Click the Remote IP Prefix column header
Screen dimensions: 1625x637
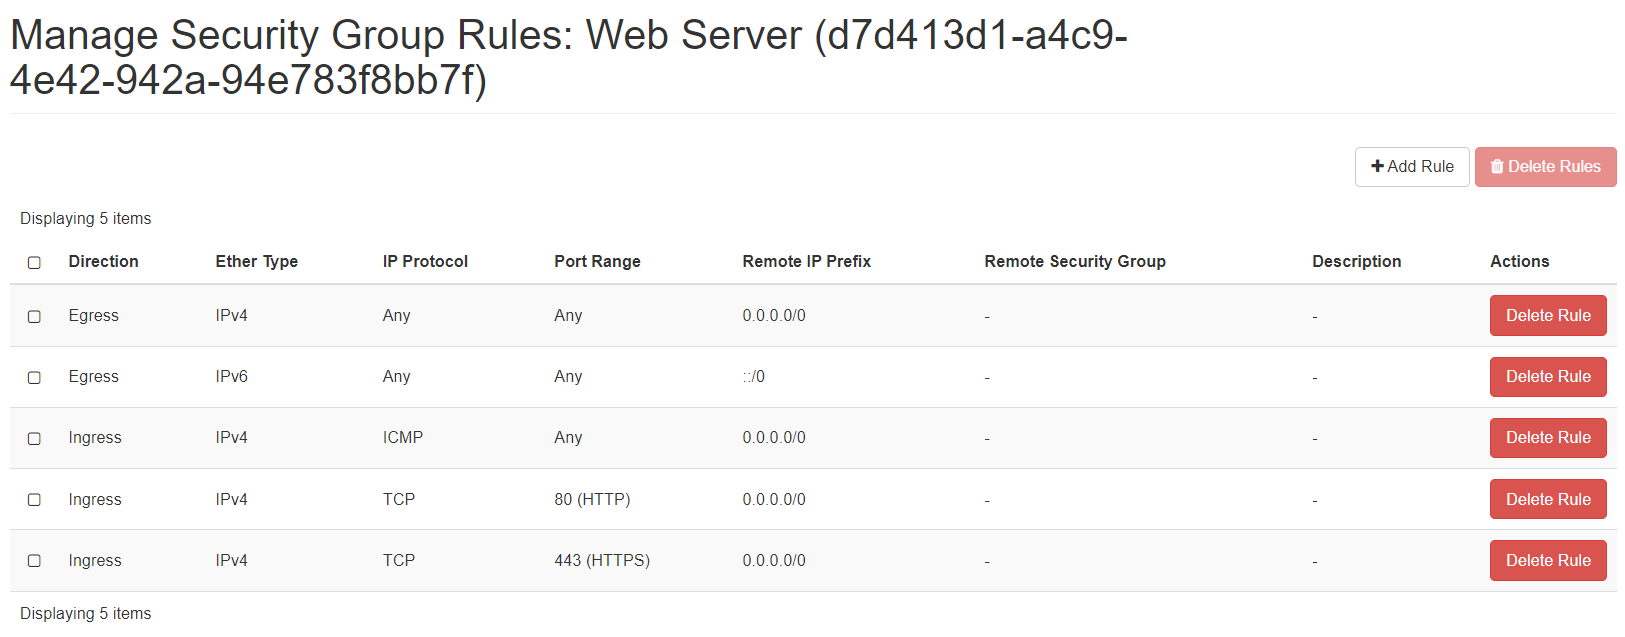806,261
